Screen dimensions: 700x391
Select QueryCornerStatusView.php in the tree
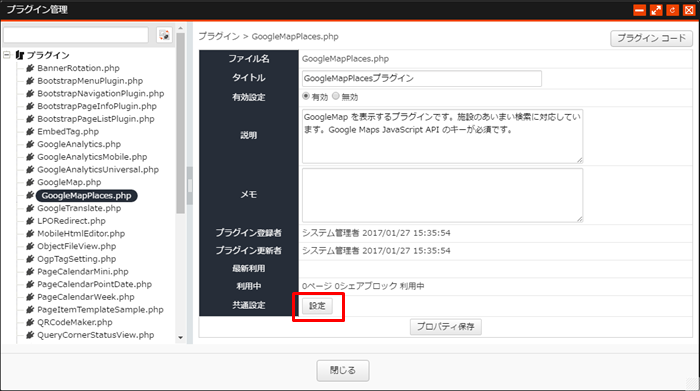(x=96, y=335)
